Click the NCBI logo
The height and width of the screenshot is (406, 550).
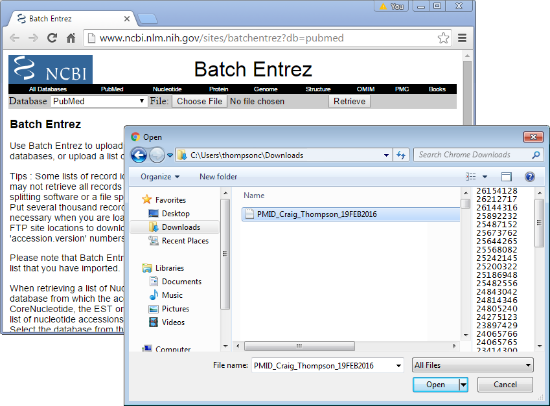coord(51,69)
